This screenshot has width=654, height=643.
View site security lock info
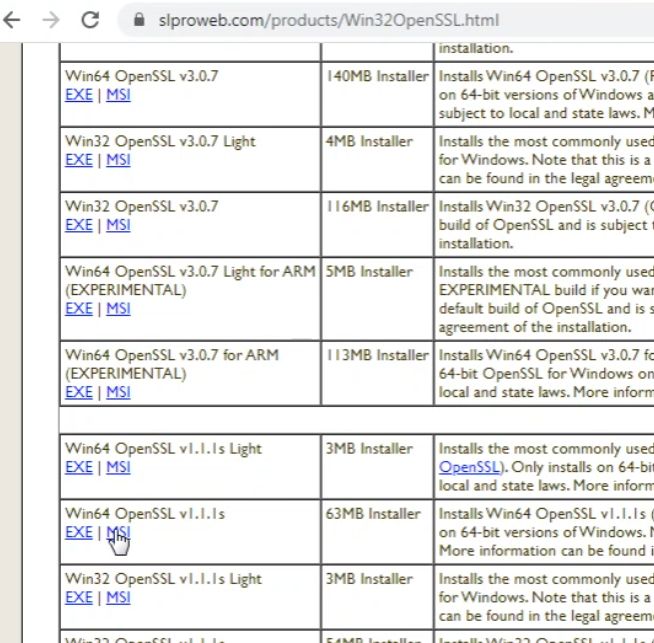pyautogui.click(x=139, y=20)
